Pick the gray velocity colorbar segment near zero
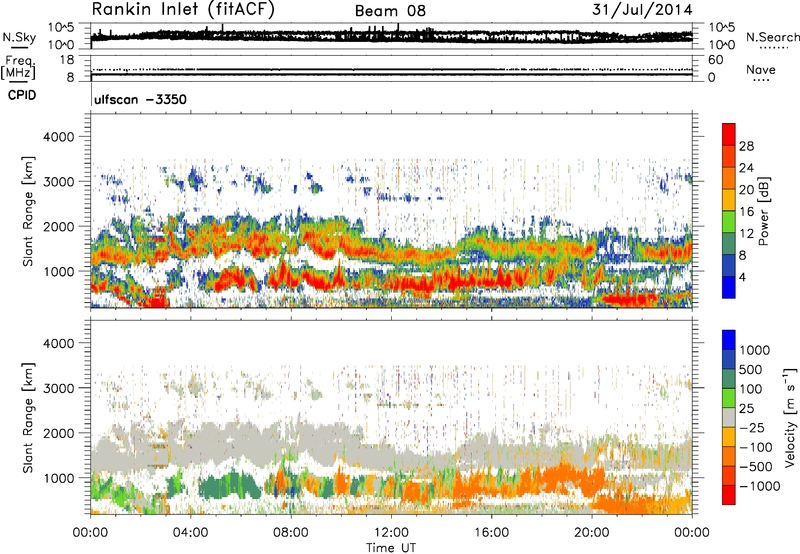This screenshot has height=554, width=800. pos(729,417)
